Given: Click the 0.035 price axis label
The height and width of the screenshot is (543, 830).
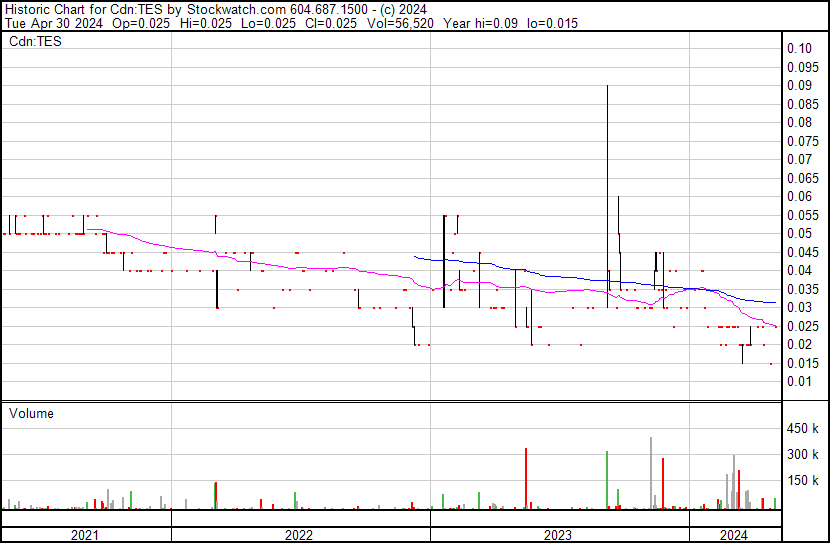Looking at the screenshot, I should 803,289.
